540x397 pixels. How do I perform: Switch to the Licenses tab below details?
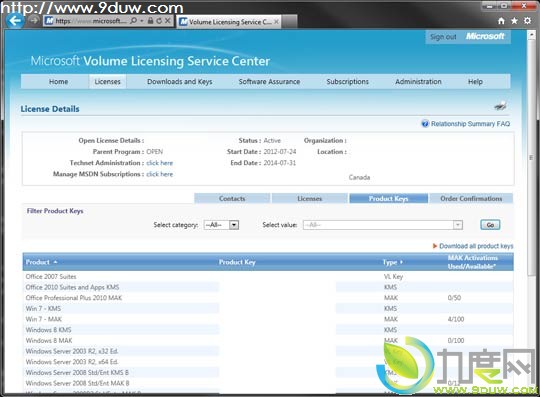[310, 198]
